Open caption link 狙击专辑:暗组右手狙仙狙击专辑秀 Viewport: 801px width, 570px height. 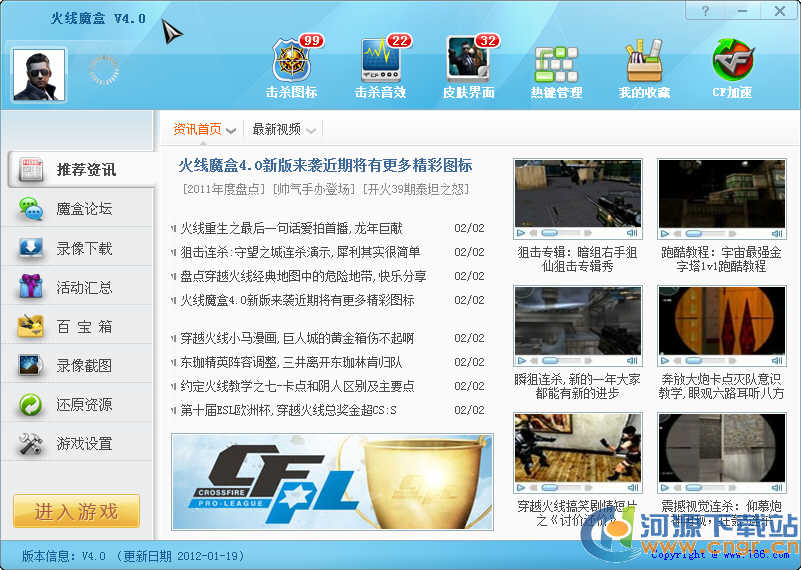pyautogui.click(x=578, y=259)
